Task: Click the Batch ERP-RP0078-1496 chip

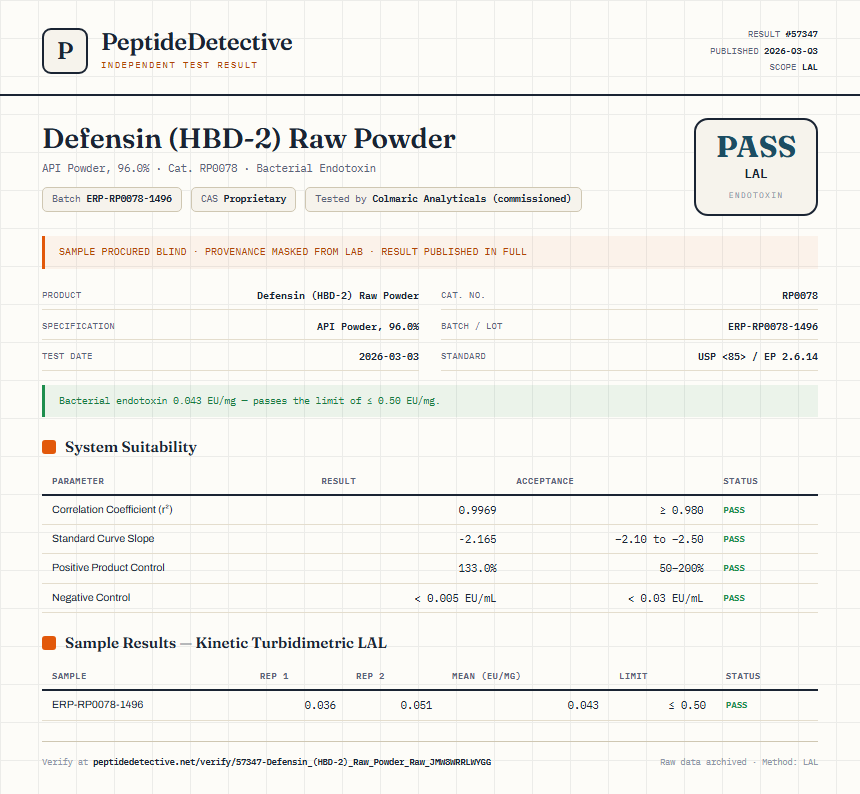Action: [x=112, y=199]
